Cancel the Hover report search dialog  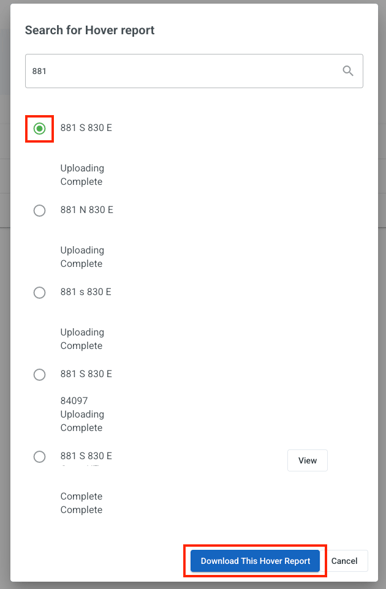pyautogui.click(x=344, y=561)
